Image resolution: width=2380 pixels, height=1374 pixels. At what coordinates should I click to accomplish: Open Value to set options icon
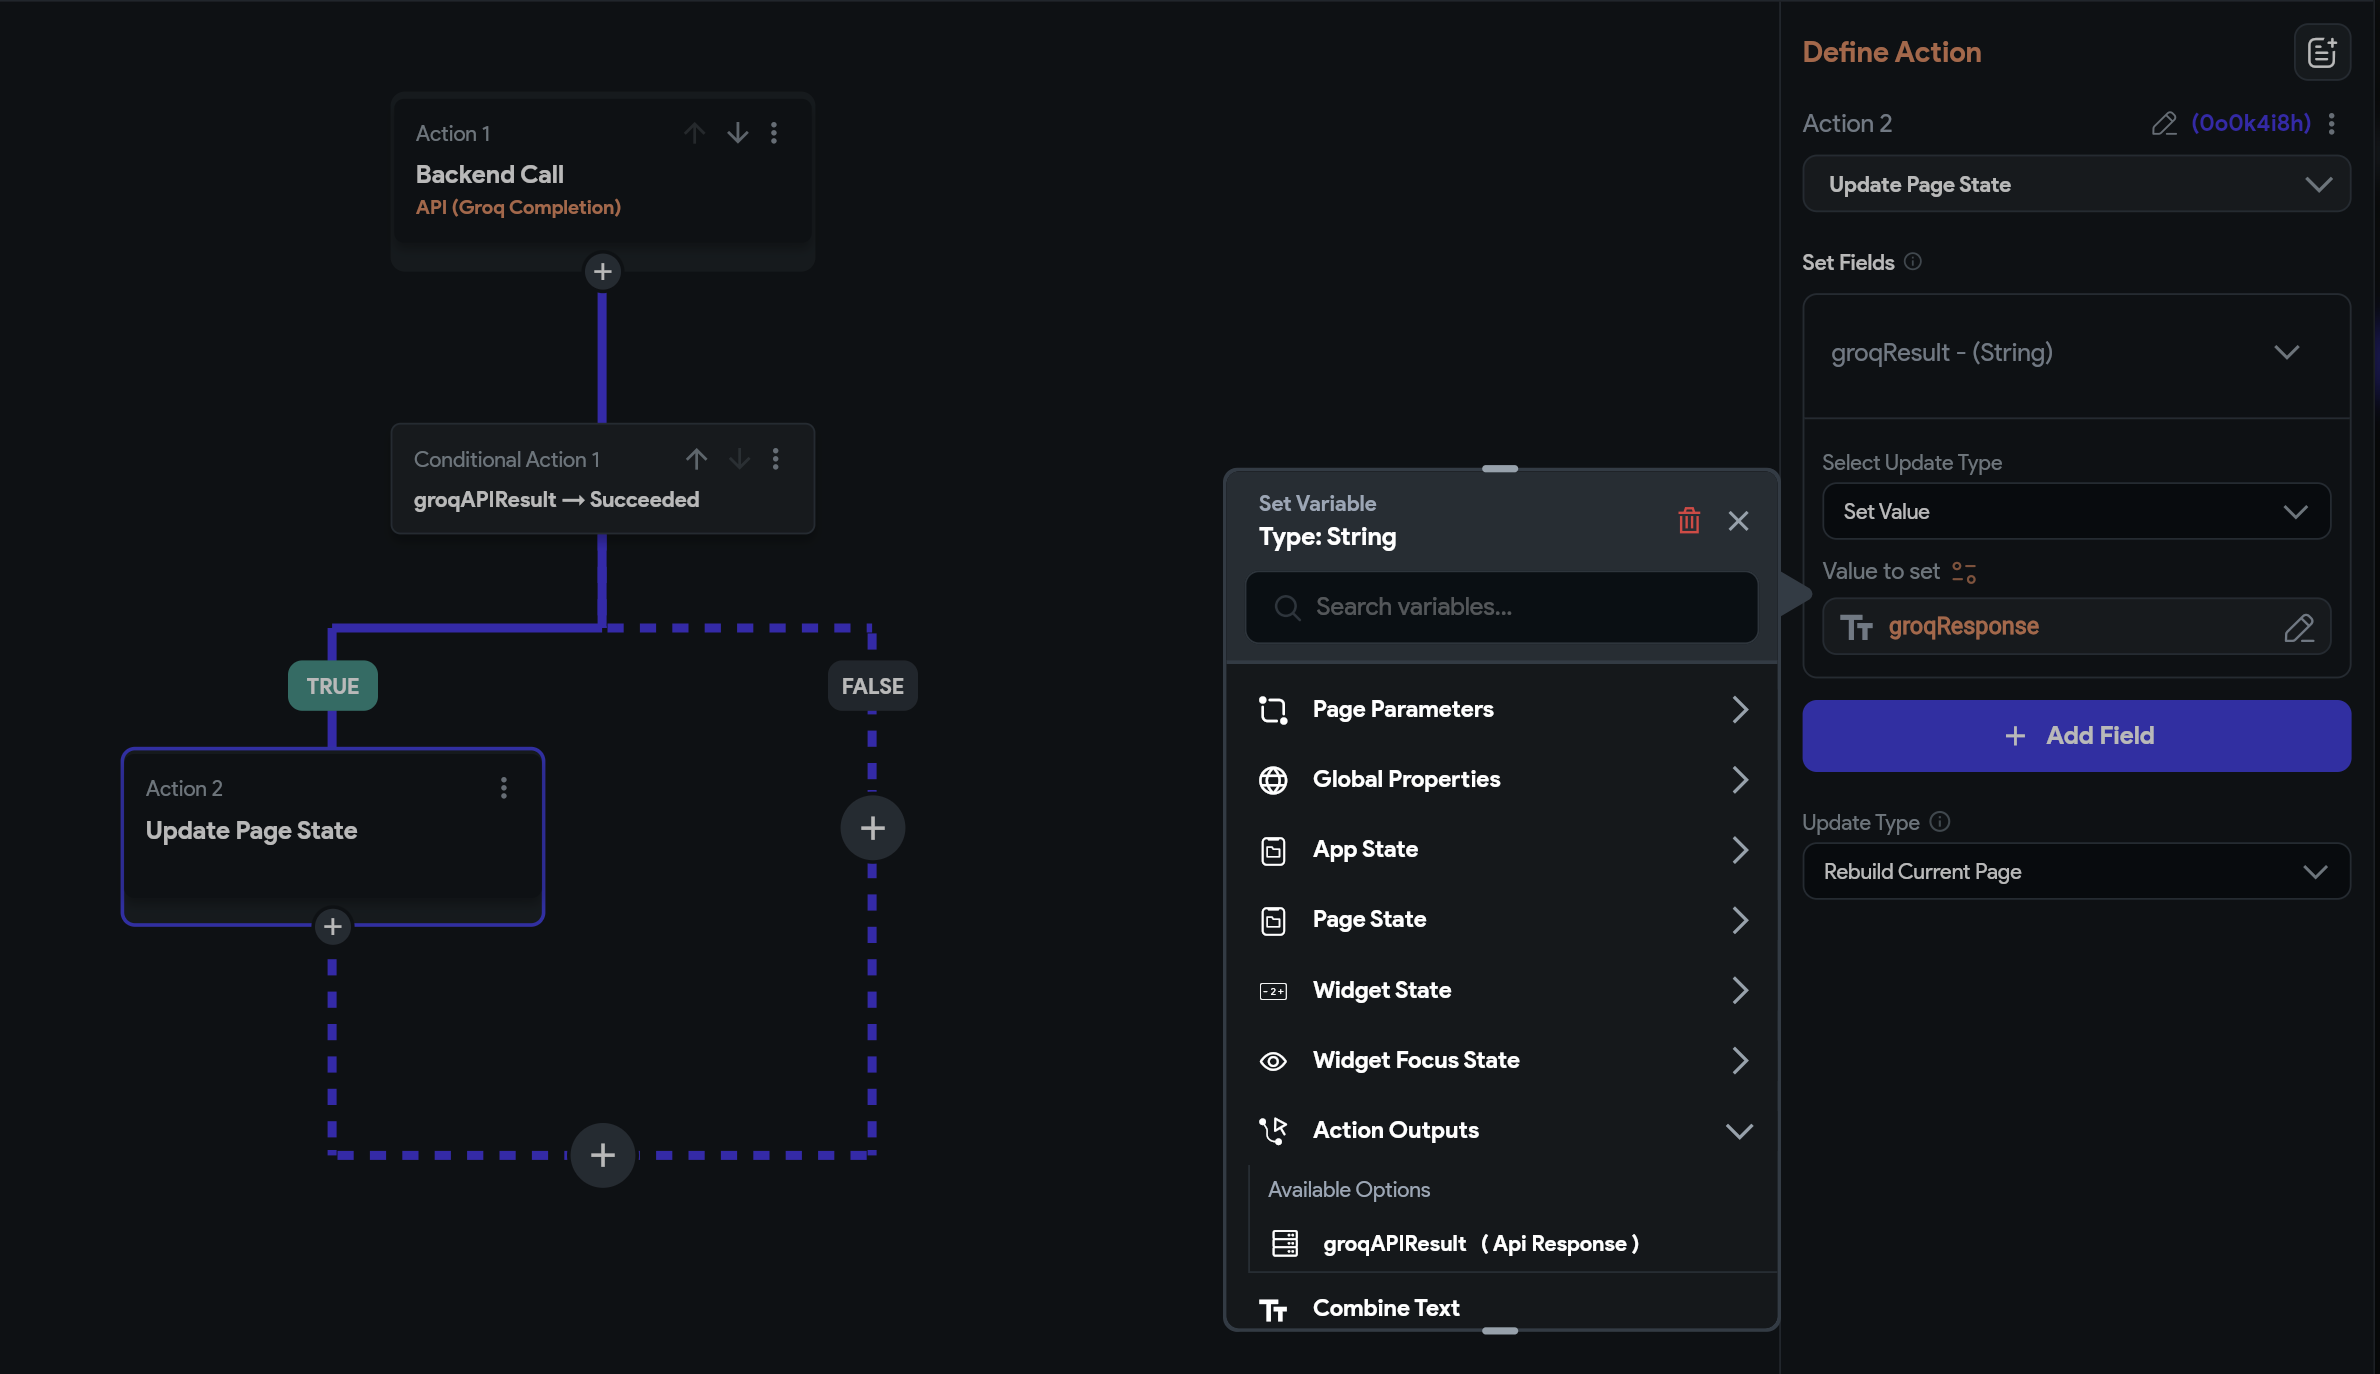[x=1964, y=572]
